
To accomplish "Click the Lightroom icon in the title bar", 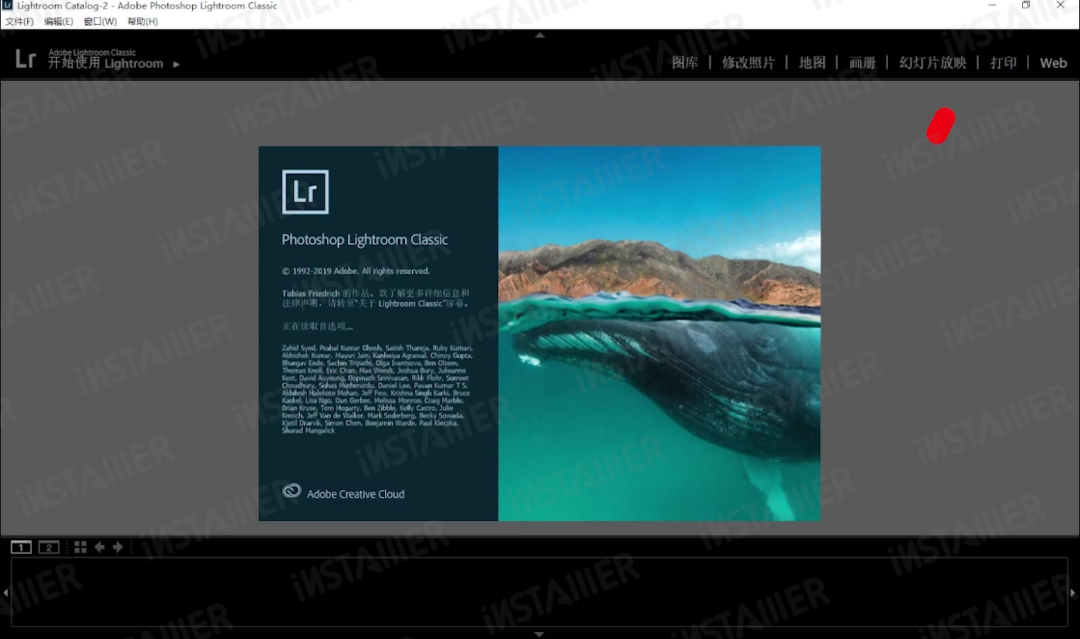I will coord(8,5).
